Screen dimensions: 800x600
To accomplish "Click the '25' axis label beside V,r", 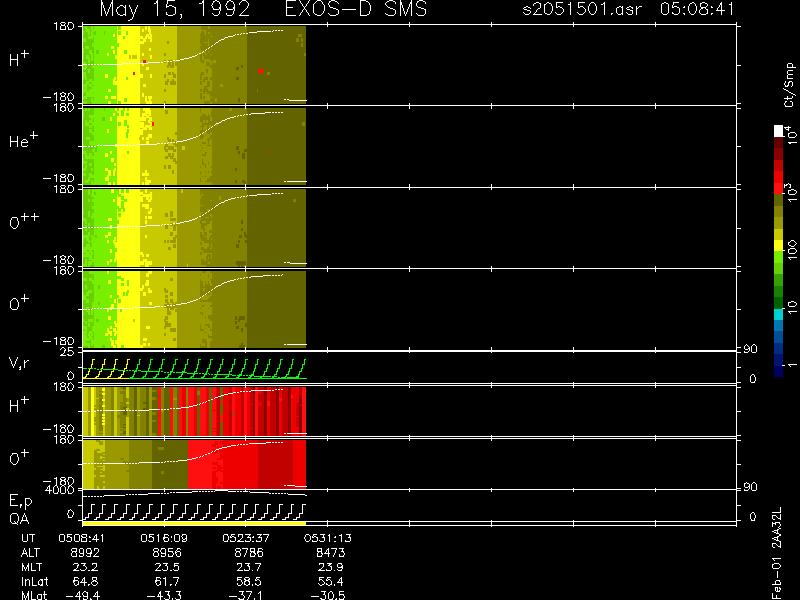I will click(x=68, y=352).
